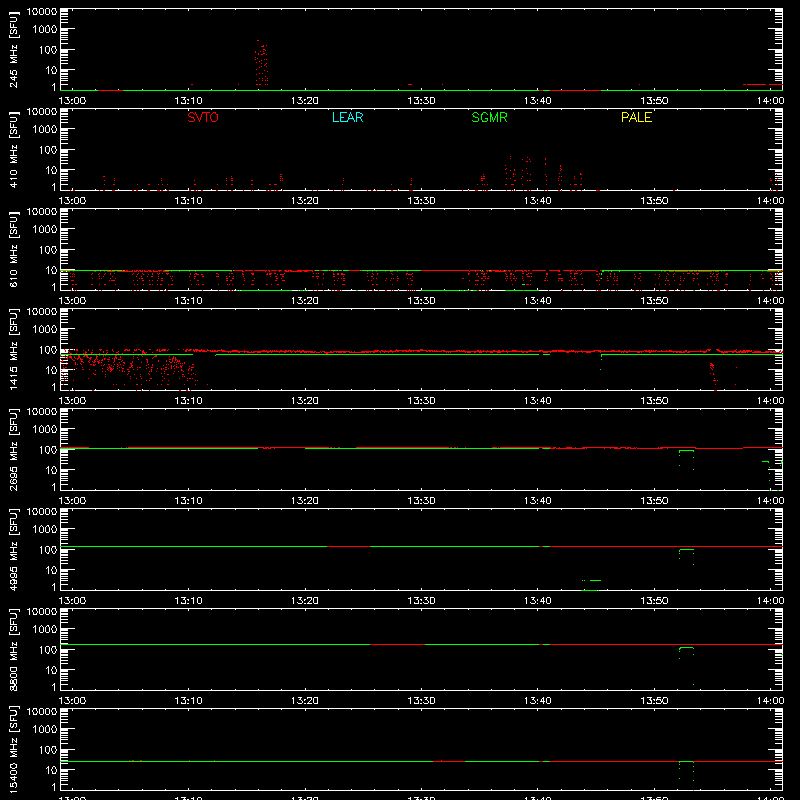
Task: Select the 15400 MHz [SFU] axis title
Action: pyautogui.click(x=13, y=749)
